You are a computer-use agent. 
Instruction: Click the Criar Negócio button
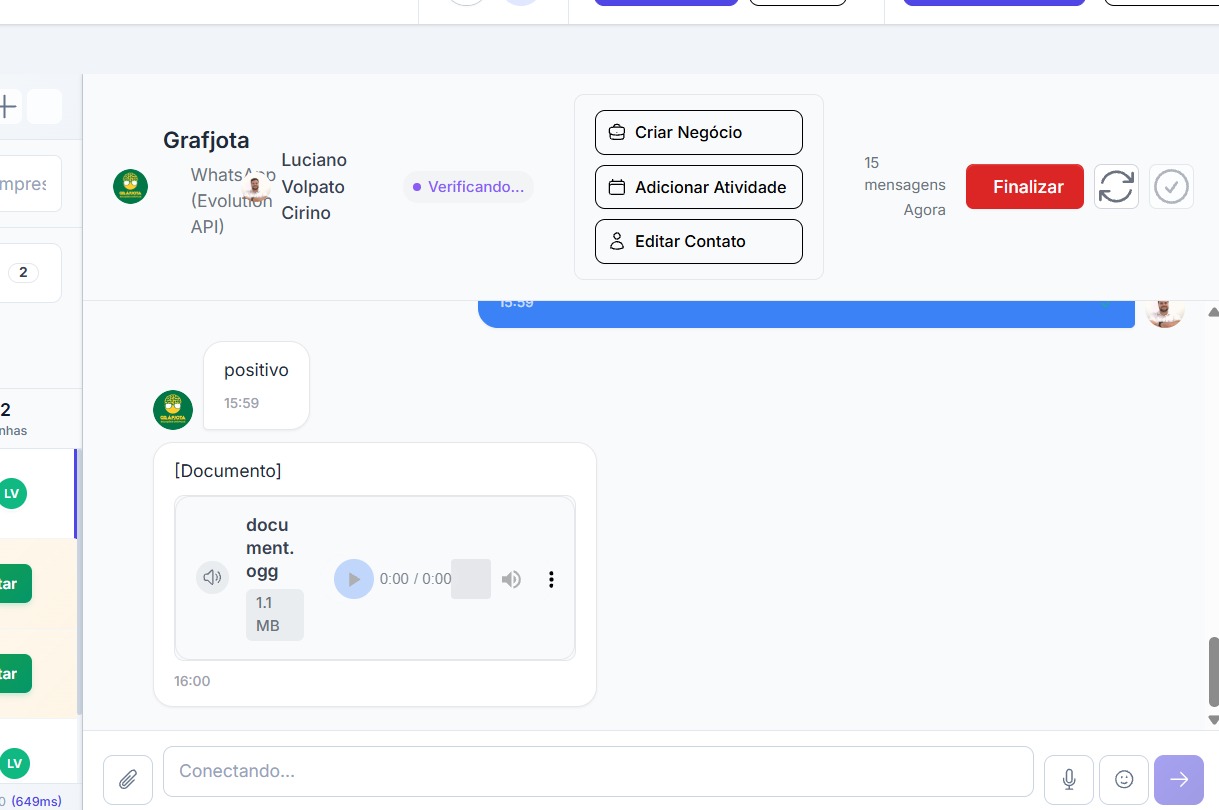(x=698, y=132)
